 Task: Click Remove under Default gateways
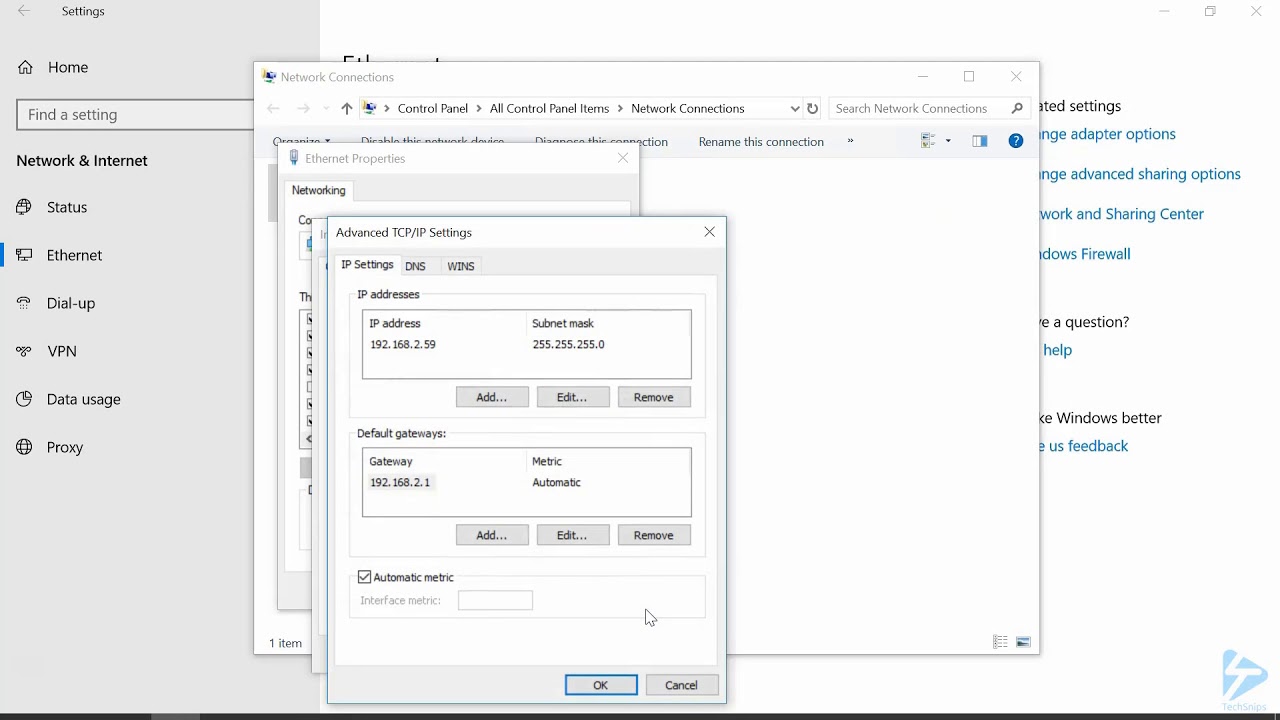coord(654,535)
